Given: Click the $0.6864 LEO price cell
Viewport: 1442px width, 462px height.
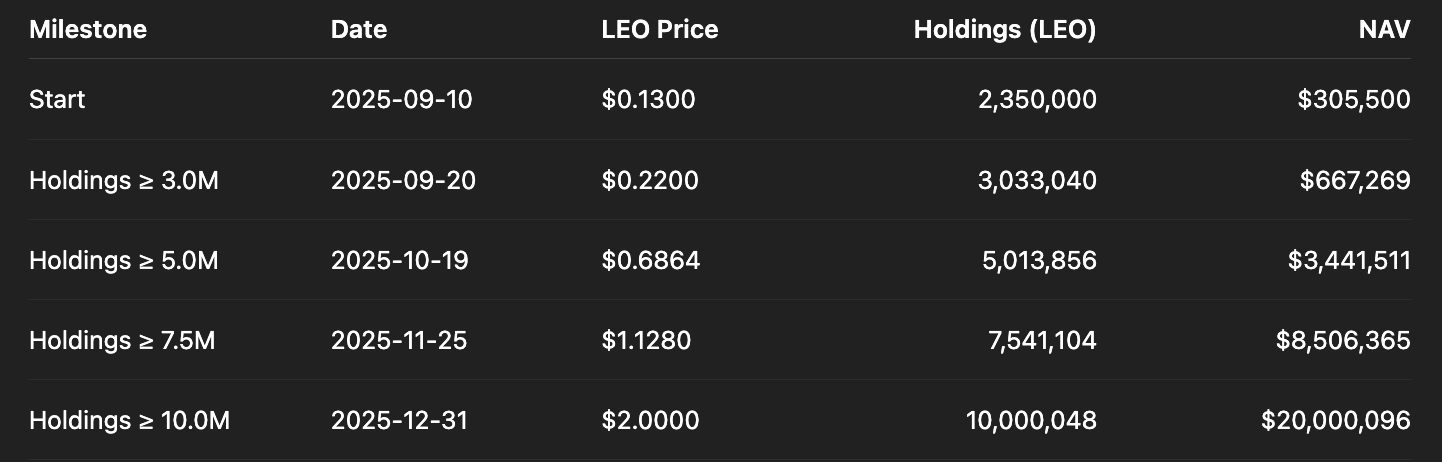Looking at the screenshot, I should 651,261.
